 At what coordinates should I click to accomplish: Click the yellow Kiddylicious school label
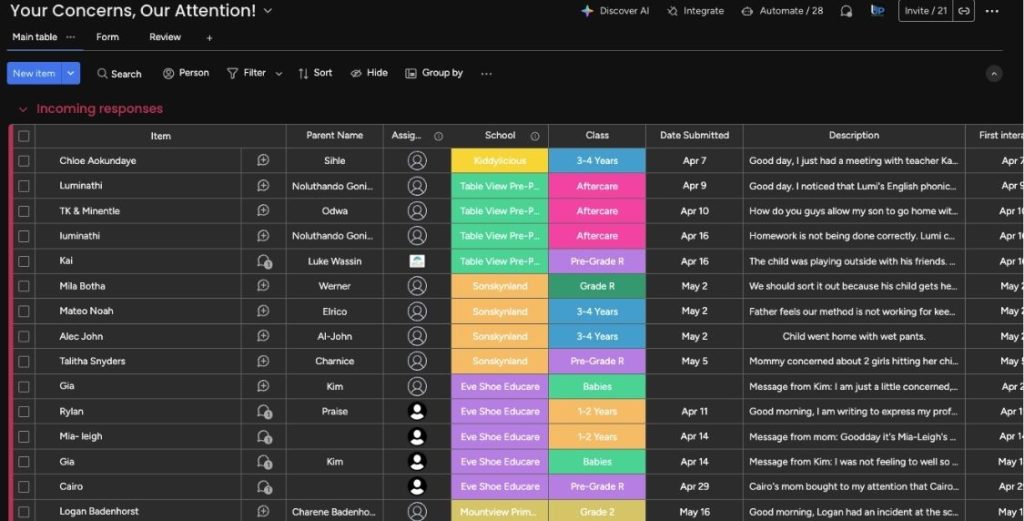point(499,160)
